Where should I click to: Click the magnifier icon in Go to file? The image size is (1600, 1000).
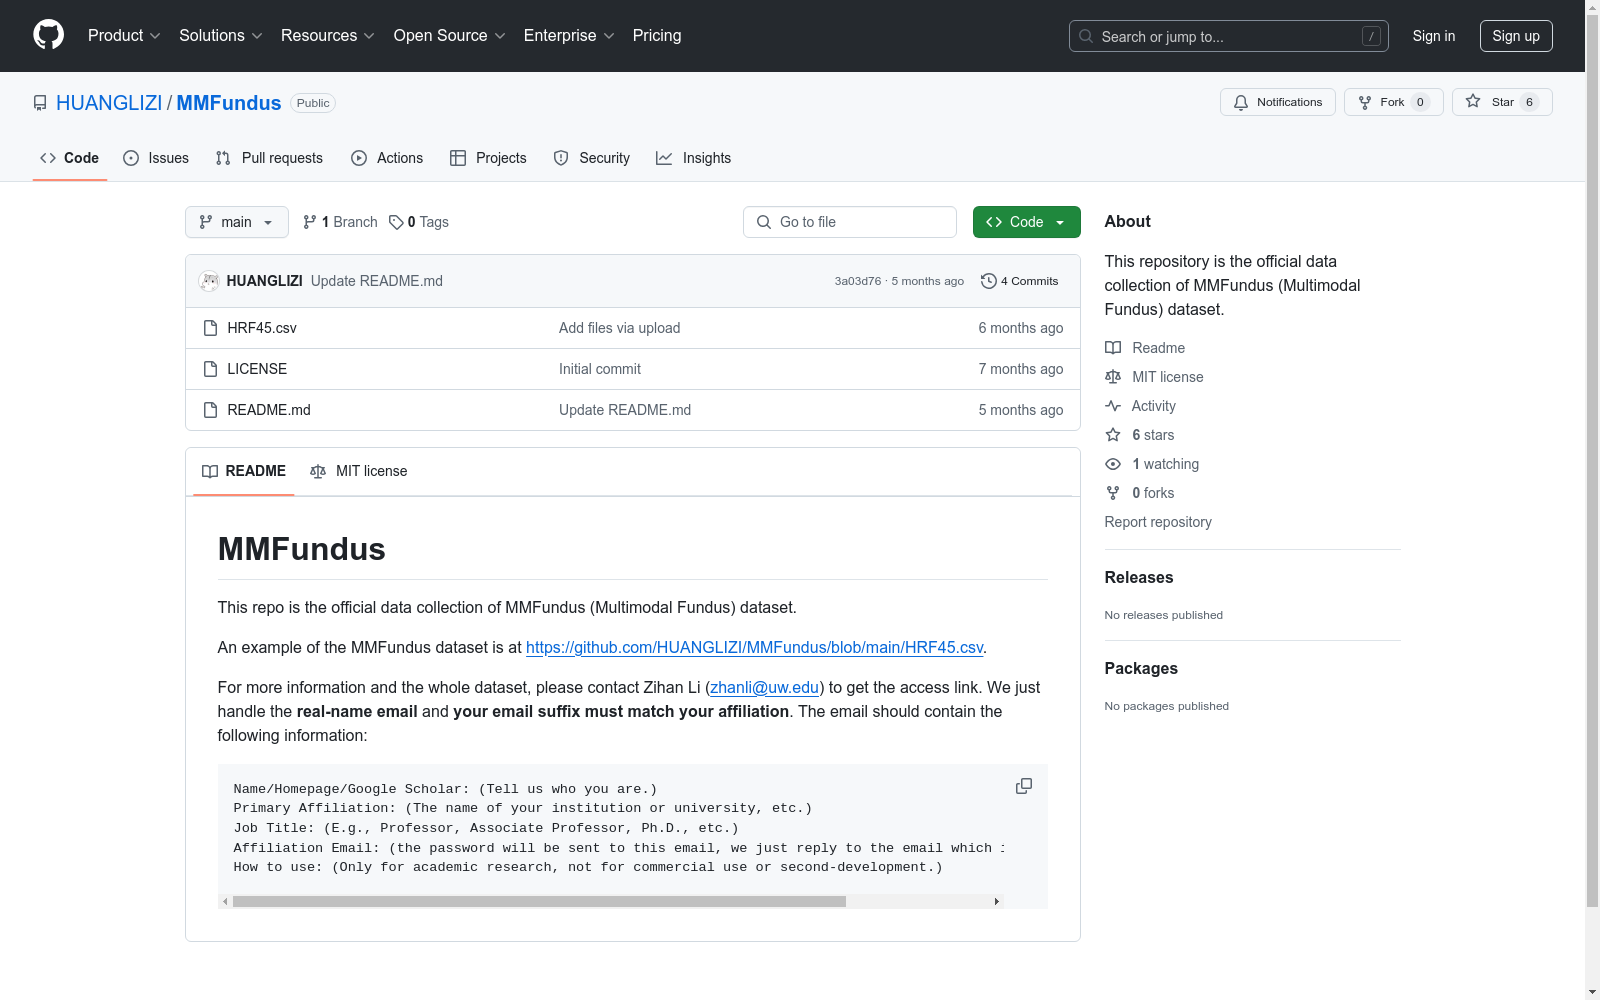coord(764,222)
